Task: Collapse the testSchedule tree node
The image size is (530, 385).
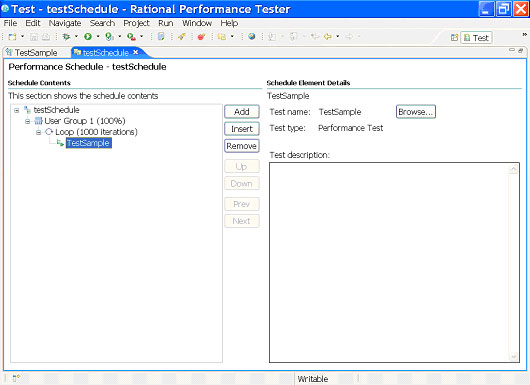Action: click(17, 110)
